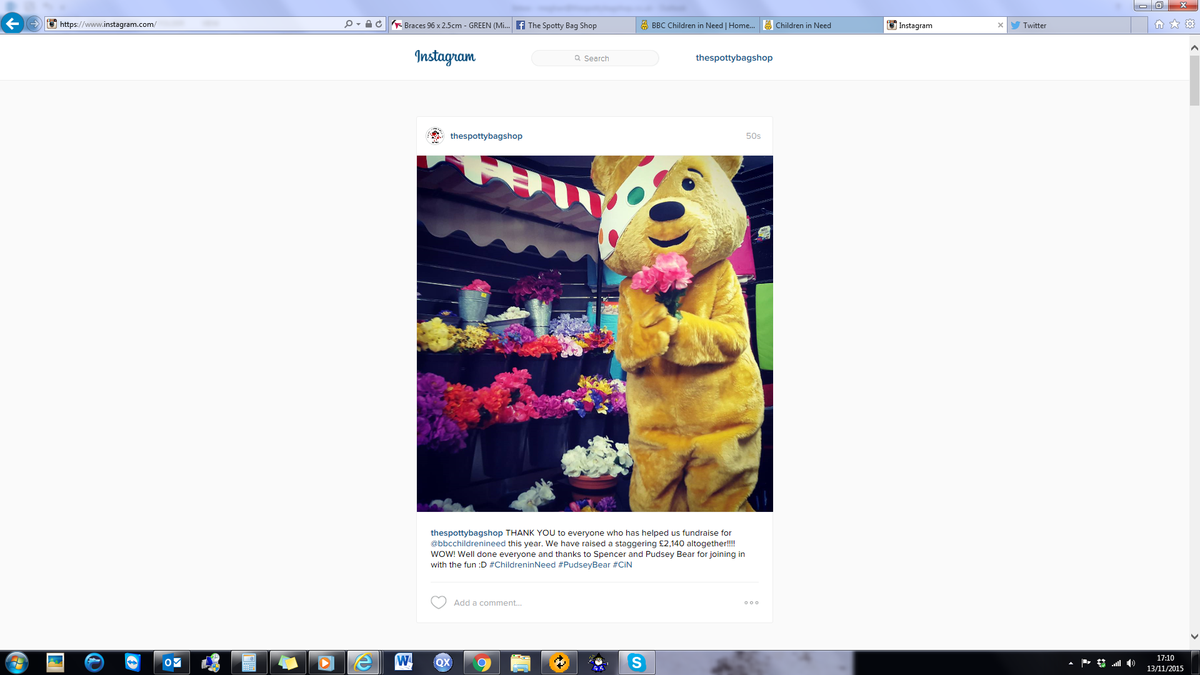This screenshot has height=675, width=1200.
Task: Open the #CiN hashtag
Action: (x=623, y=565)
